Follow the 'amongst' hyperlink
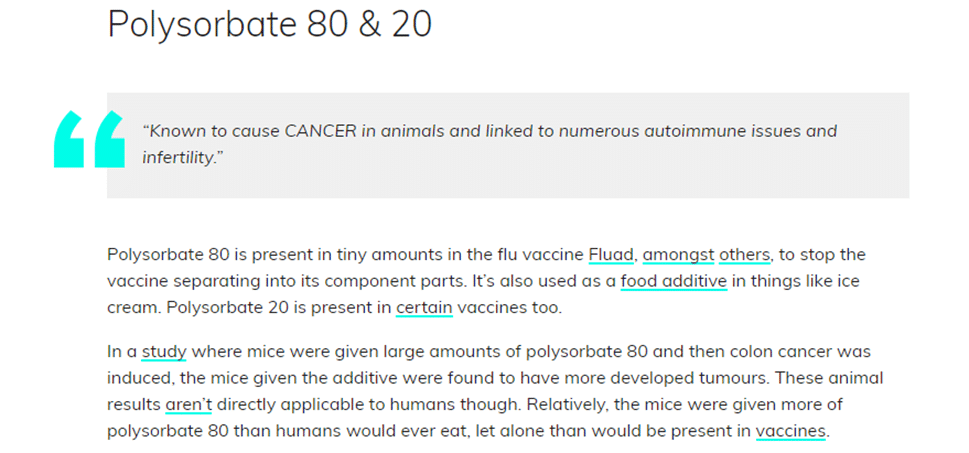The width and height of the screenshot is (969, 453). [679, 255]
